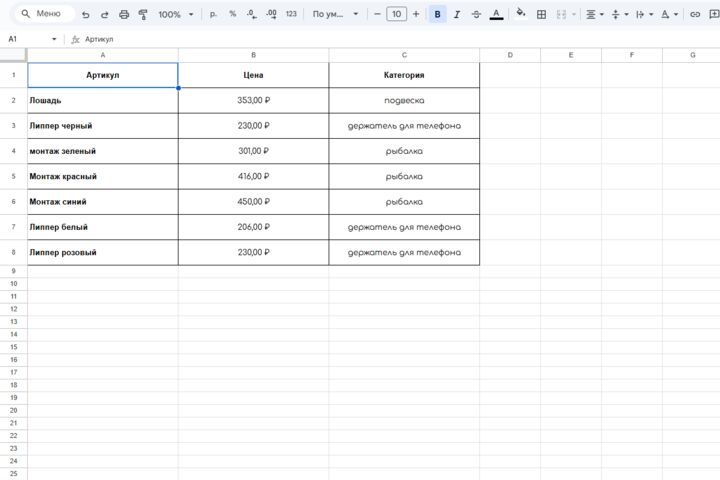720x480 pixels.
Task: Select column G header
Action: click(x=692, y=55)
